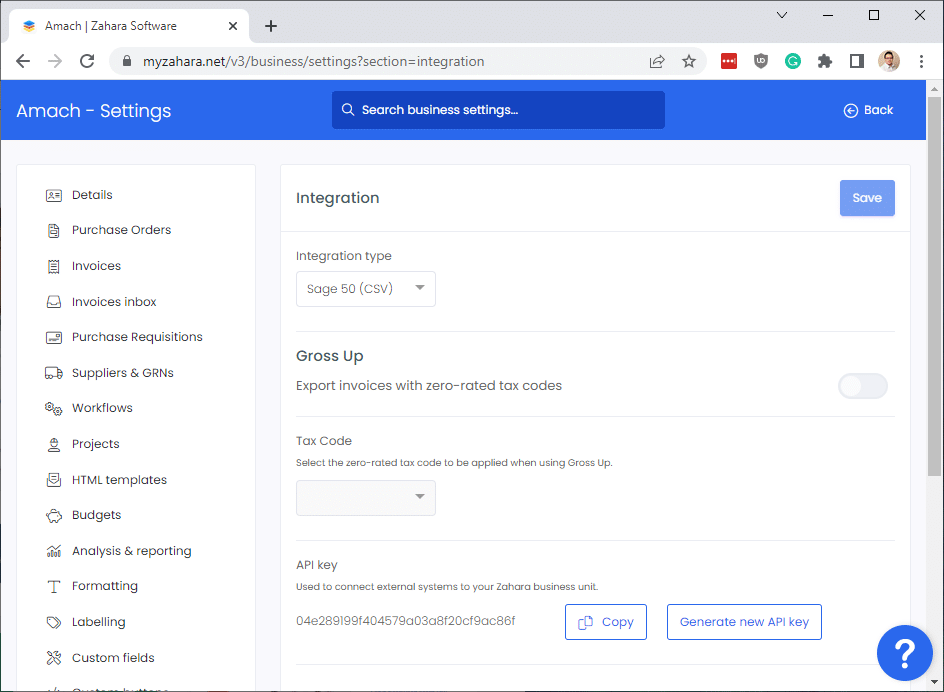Select the Analysis & reporting chart icon
This screenshot has height=692, width=944.
(x=54, y=551)
